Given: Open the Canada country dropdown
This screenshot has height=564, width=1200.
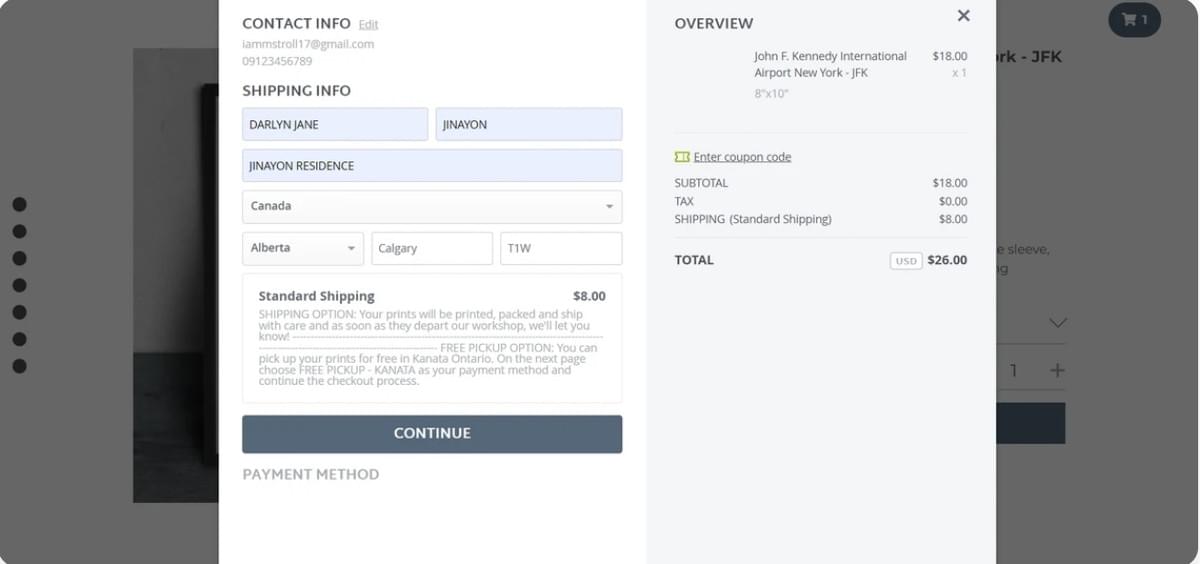Looking at the screenshot, I should (431, 206).
